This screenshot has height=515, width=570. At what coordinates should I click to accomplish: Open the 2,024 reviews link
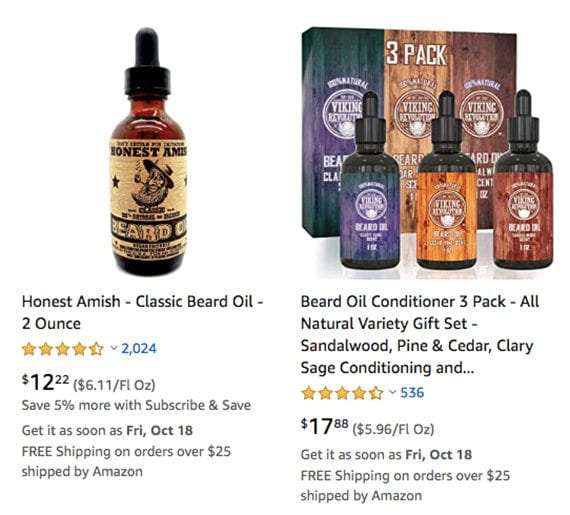139,349
